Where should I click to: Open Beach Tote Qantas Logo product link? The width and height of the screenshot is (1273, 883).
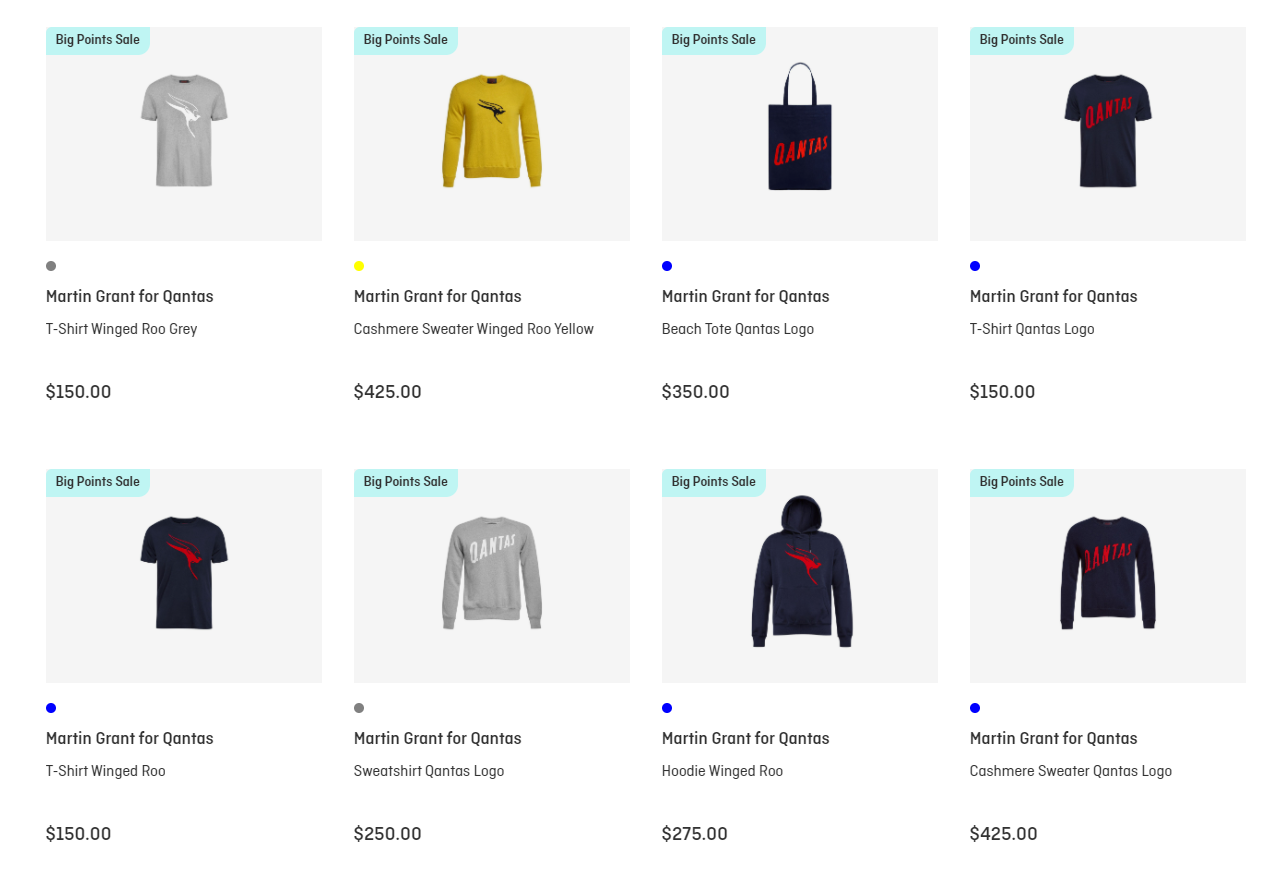(737, 329)
